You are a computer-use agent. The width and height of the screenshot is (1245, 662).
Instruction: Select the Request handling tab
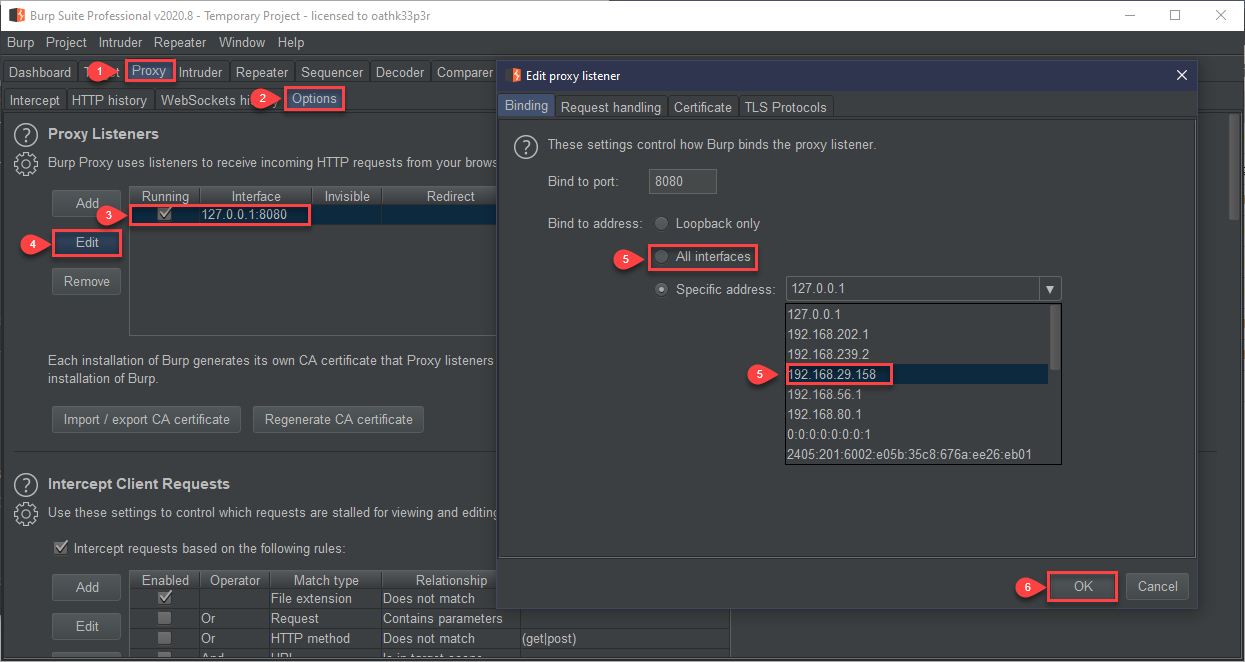click(x=611, y=107)
